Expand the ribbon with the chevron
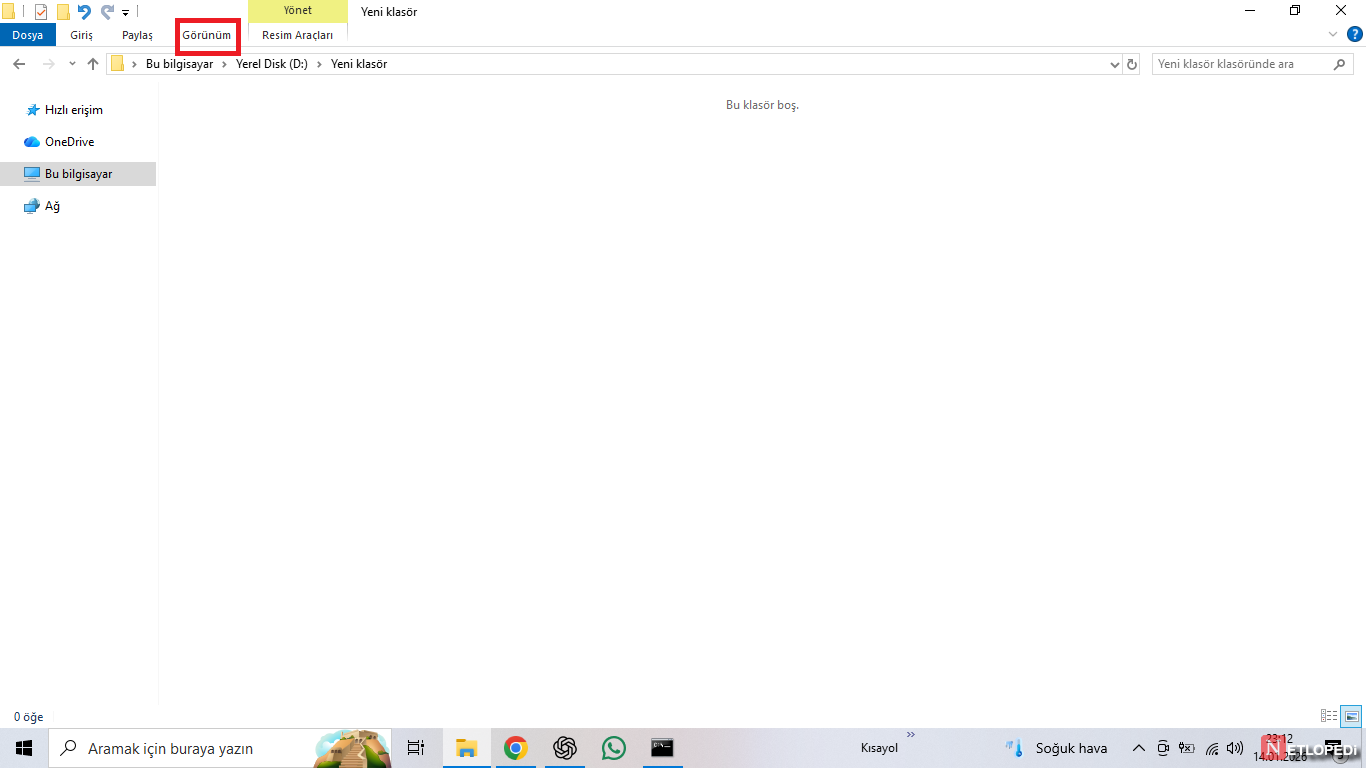The image size is (1366, 768). [x=1332, y=35]
